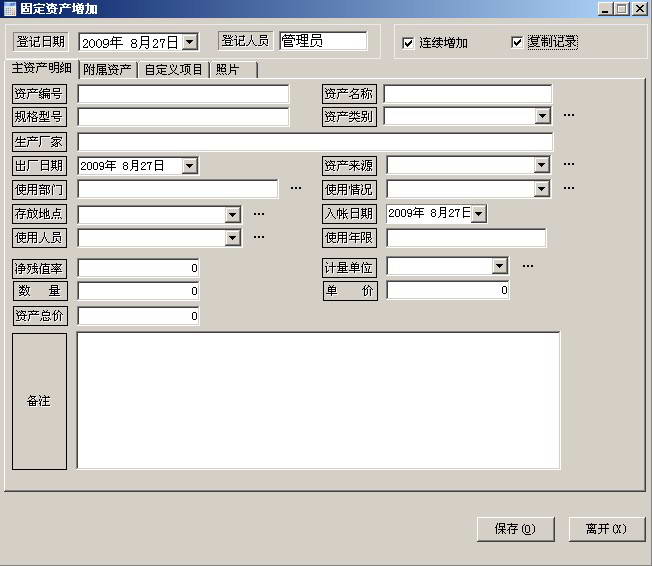Switch to the 照片 tab
Screen dimensions: 652x566
pyautogui.click(x=234, y=70)
